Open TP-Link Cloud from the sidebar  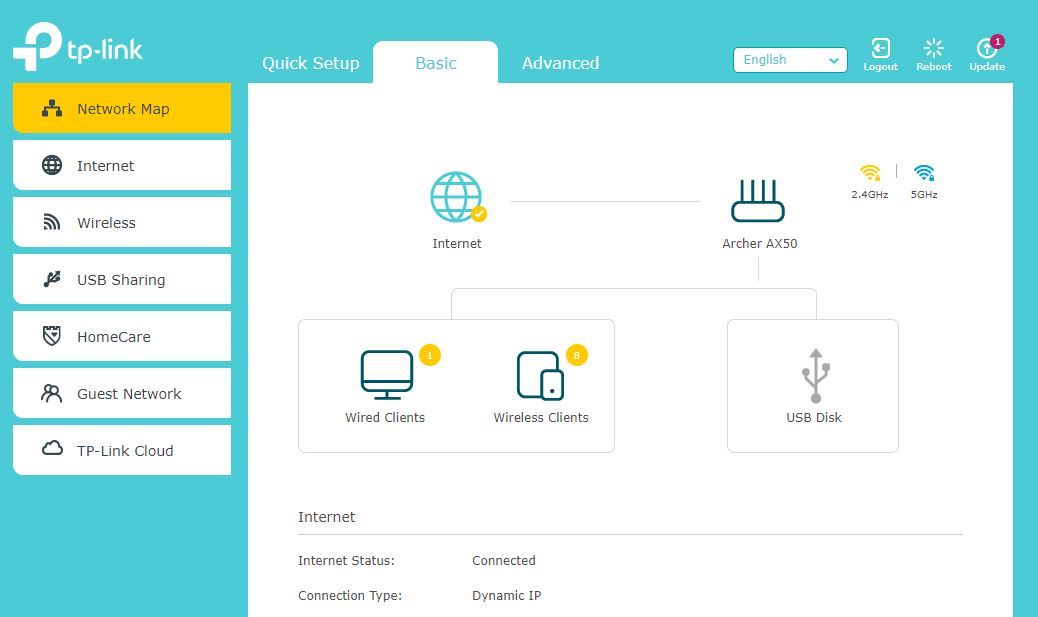[x=120, y=450]
